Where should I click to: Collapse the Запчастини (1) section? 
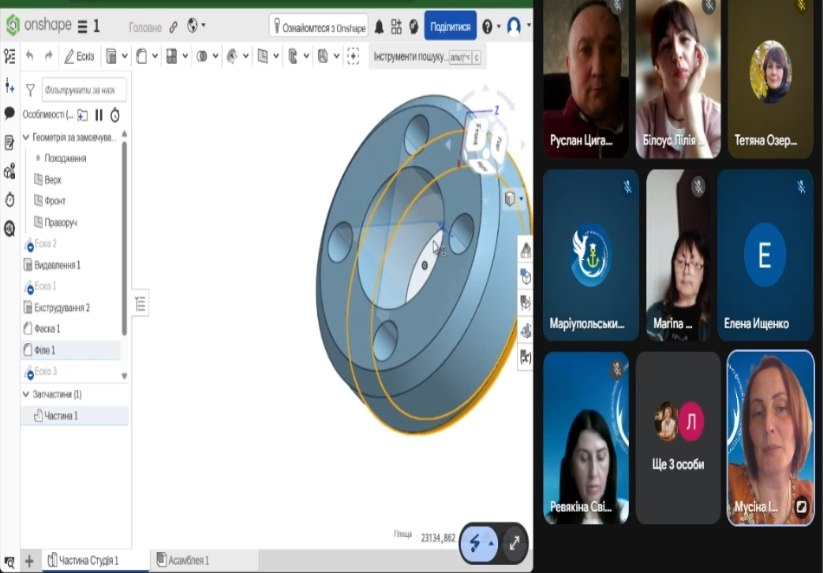(x=26, y=394)
